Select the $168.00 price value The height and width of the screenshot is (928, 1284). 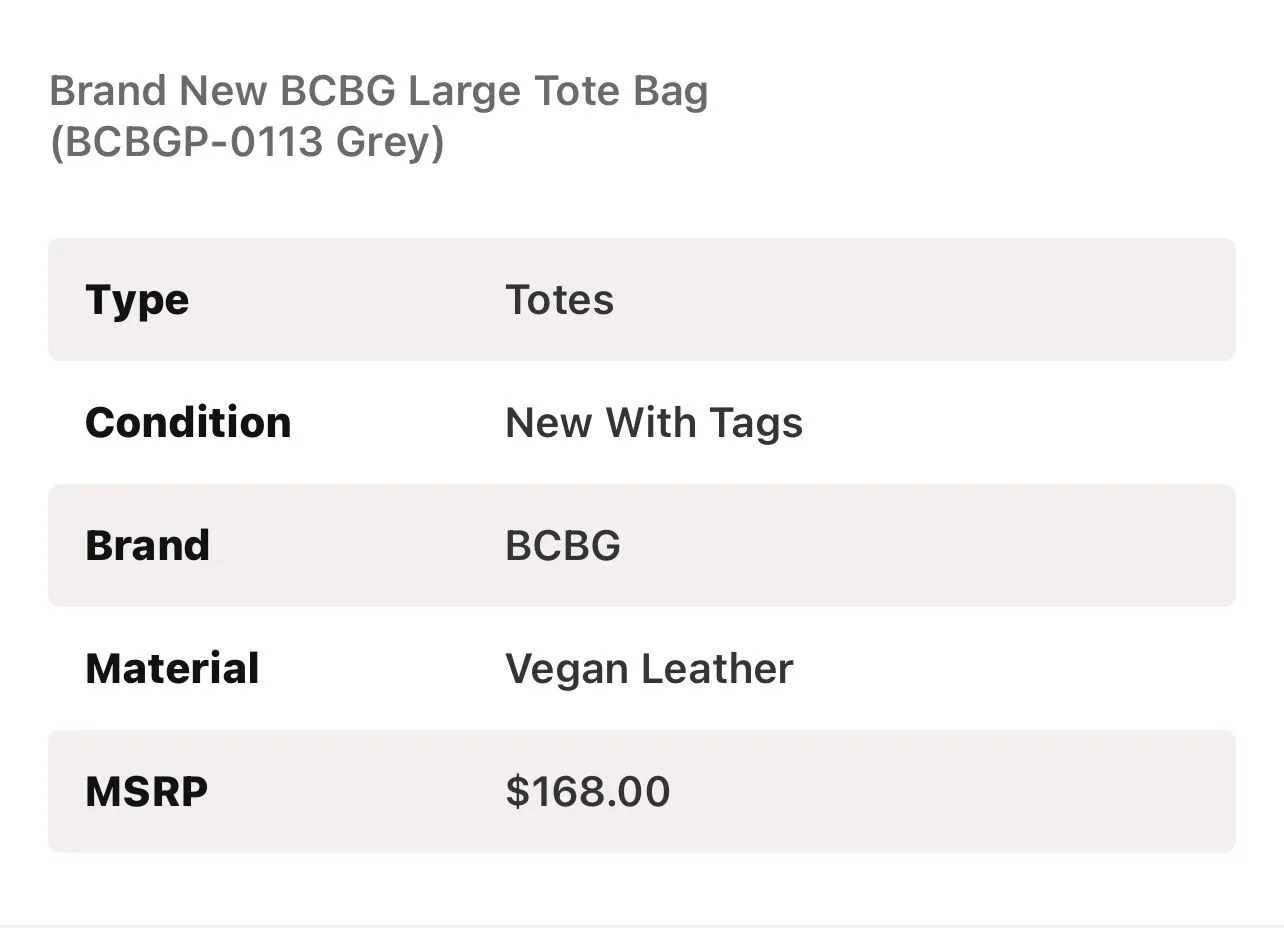pyautogui.click(x=588, y=791)
